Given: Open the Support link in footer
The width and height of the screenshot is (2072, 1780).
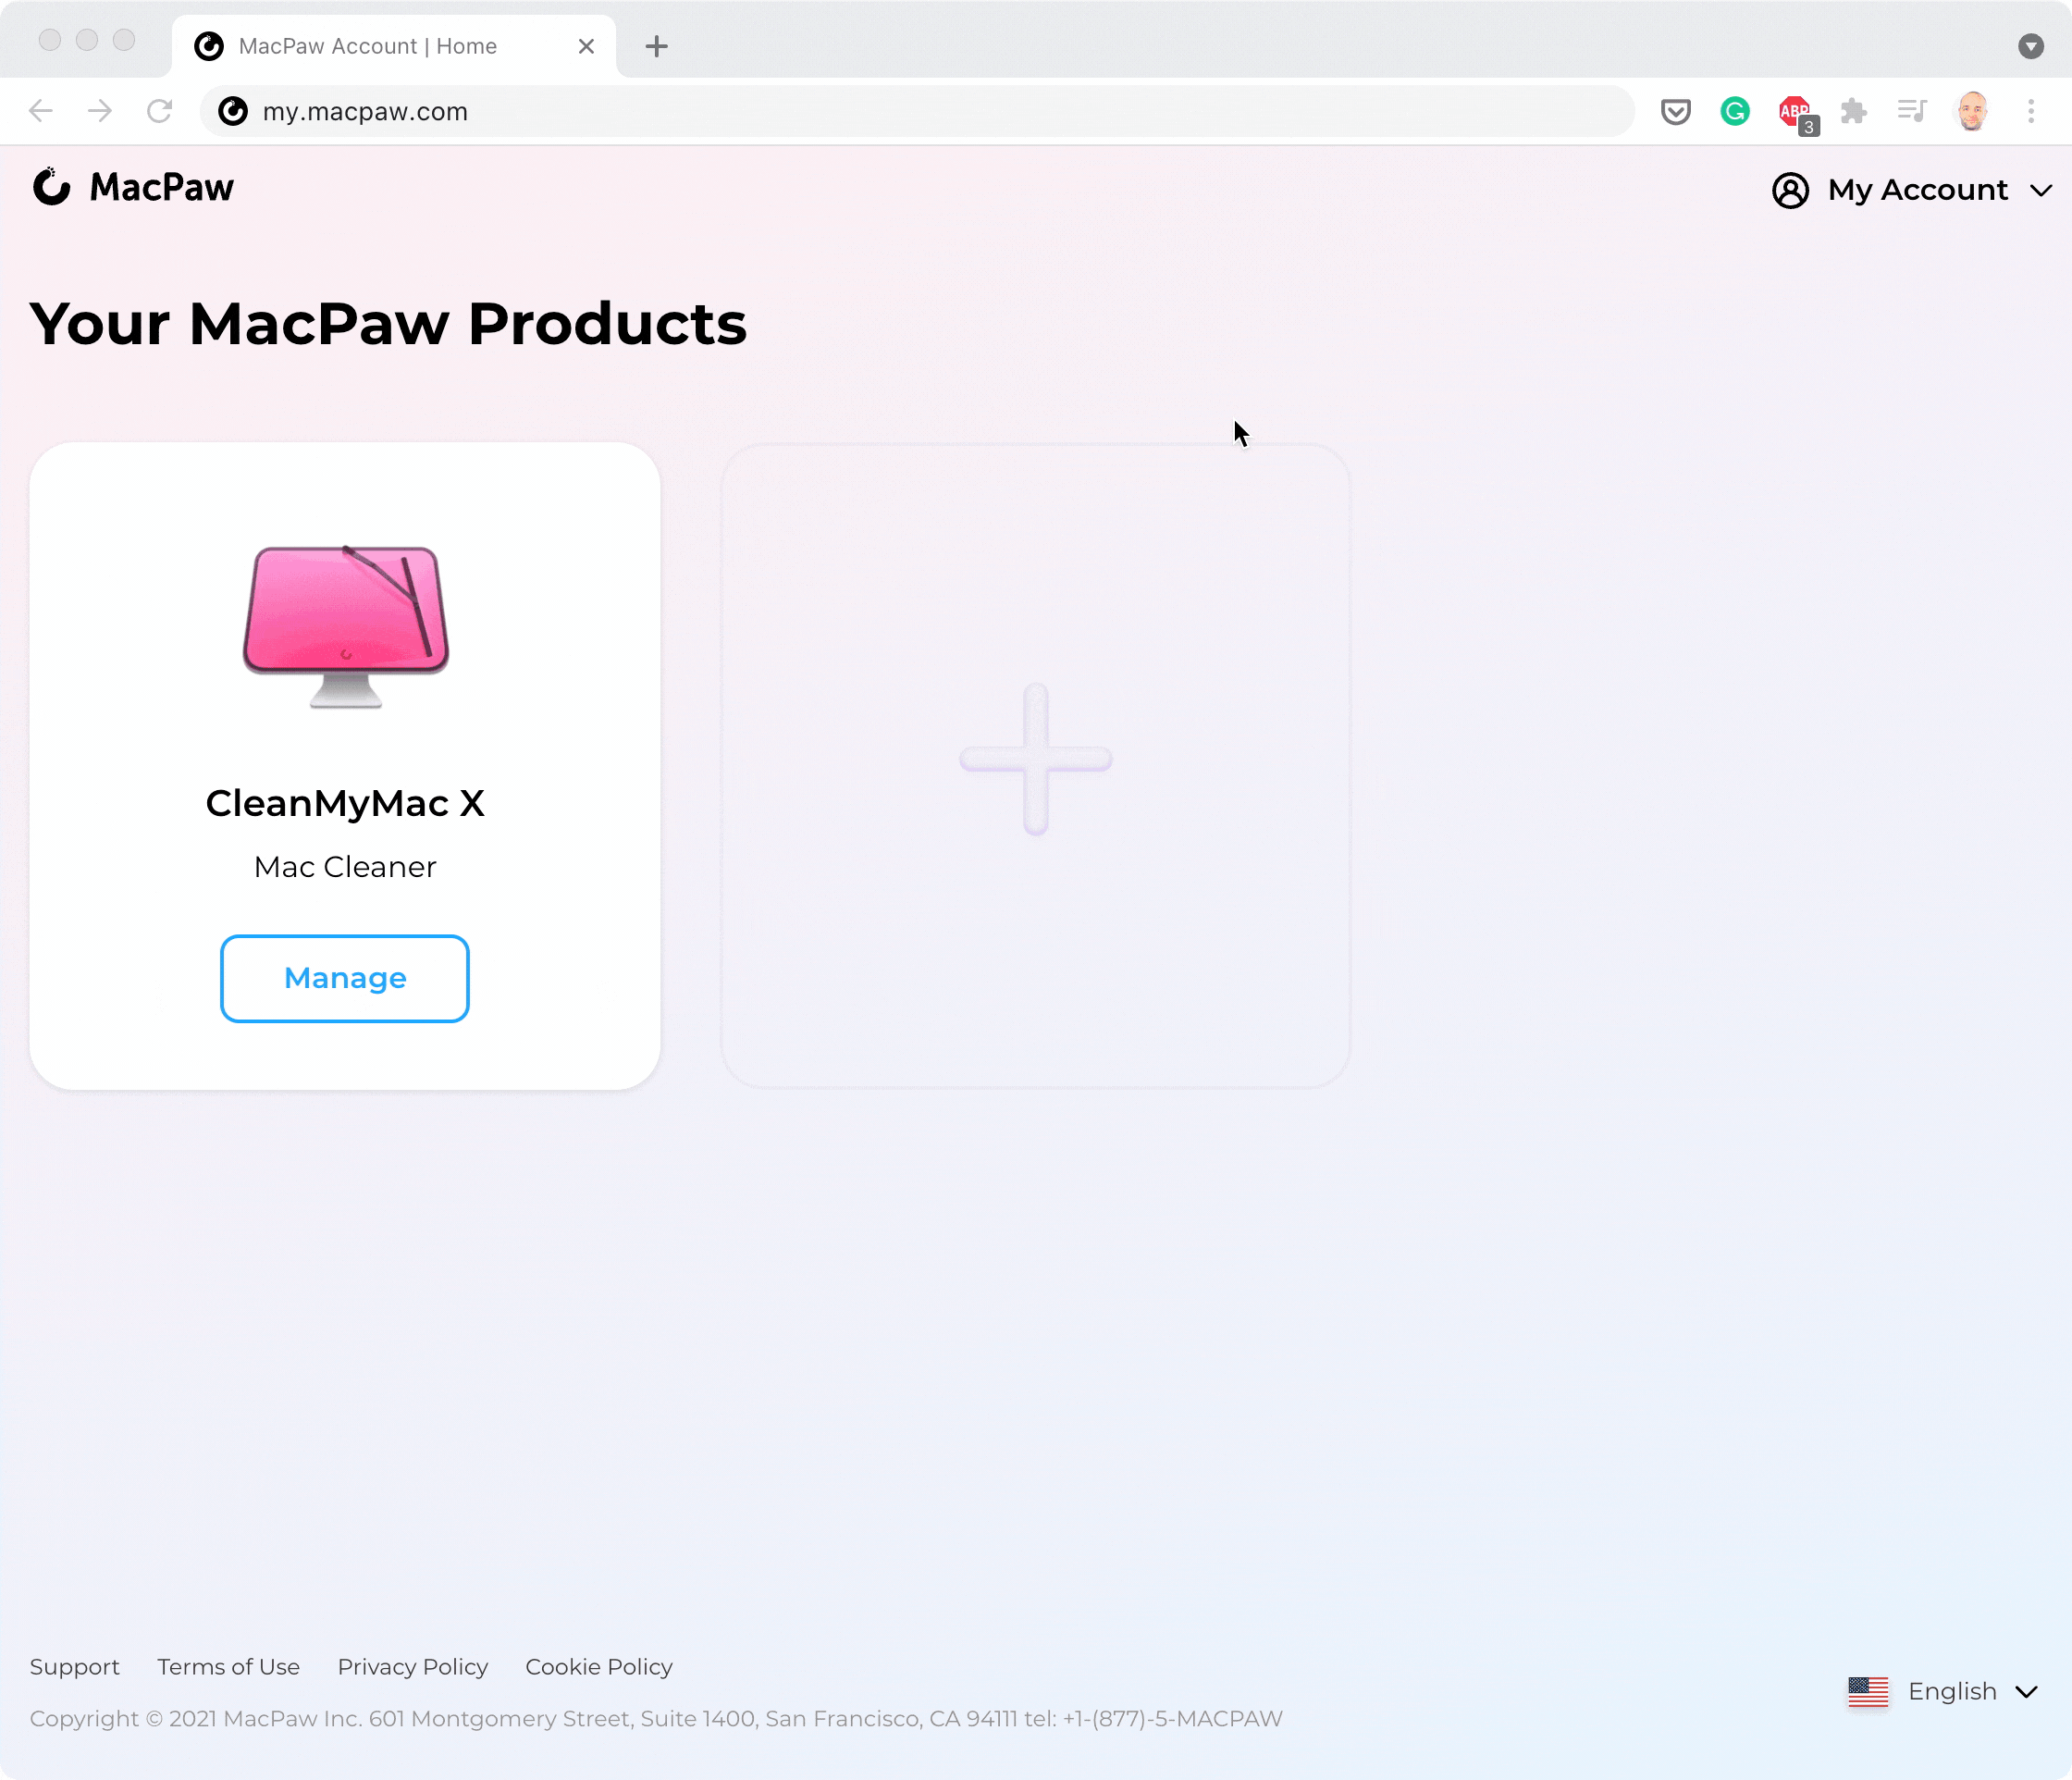Looking at the screenshot, I should pyautogui.click(x=75, y=1666).
